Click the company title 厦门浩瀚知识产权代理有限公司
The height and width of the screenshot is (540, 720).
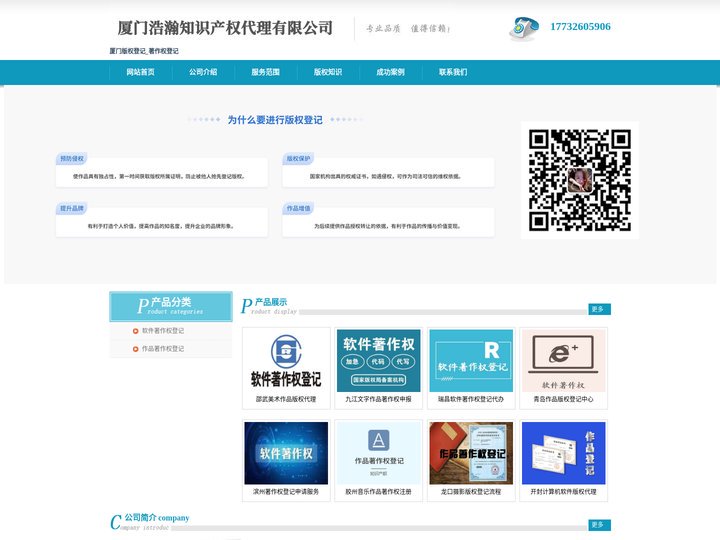(225, 28)
